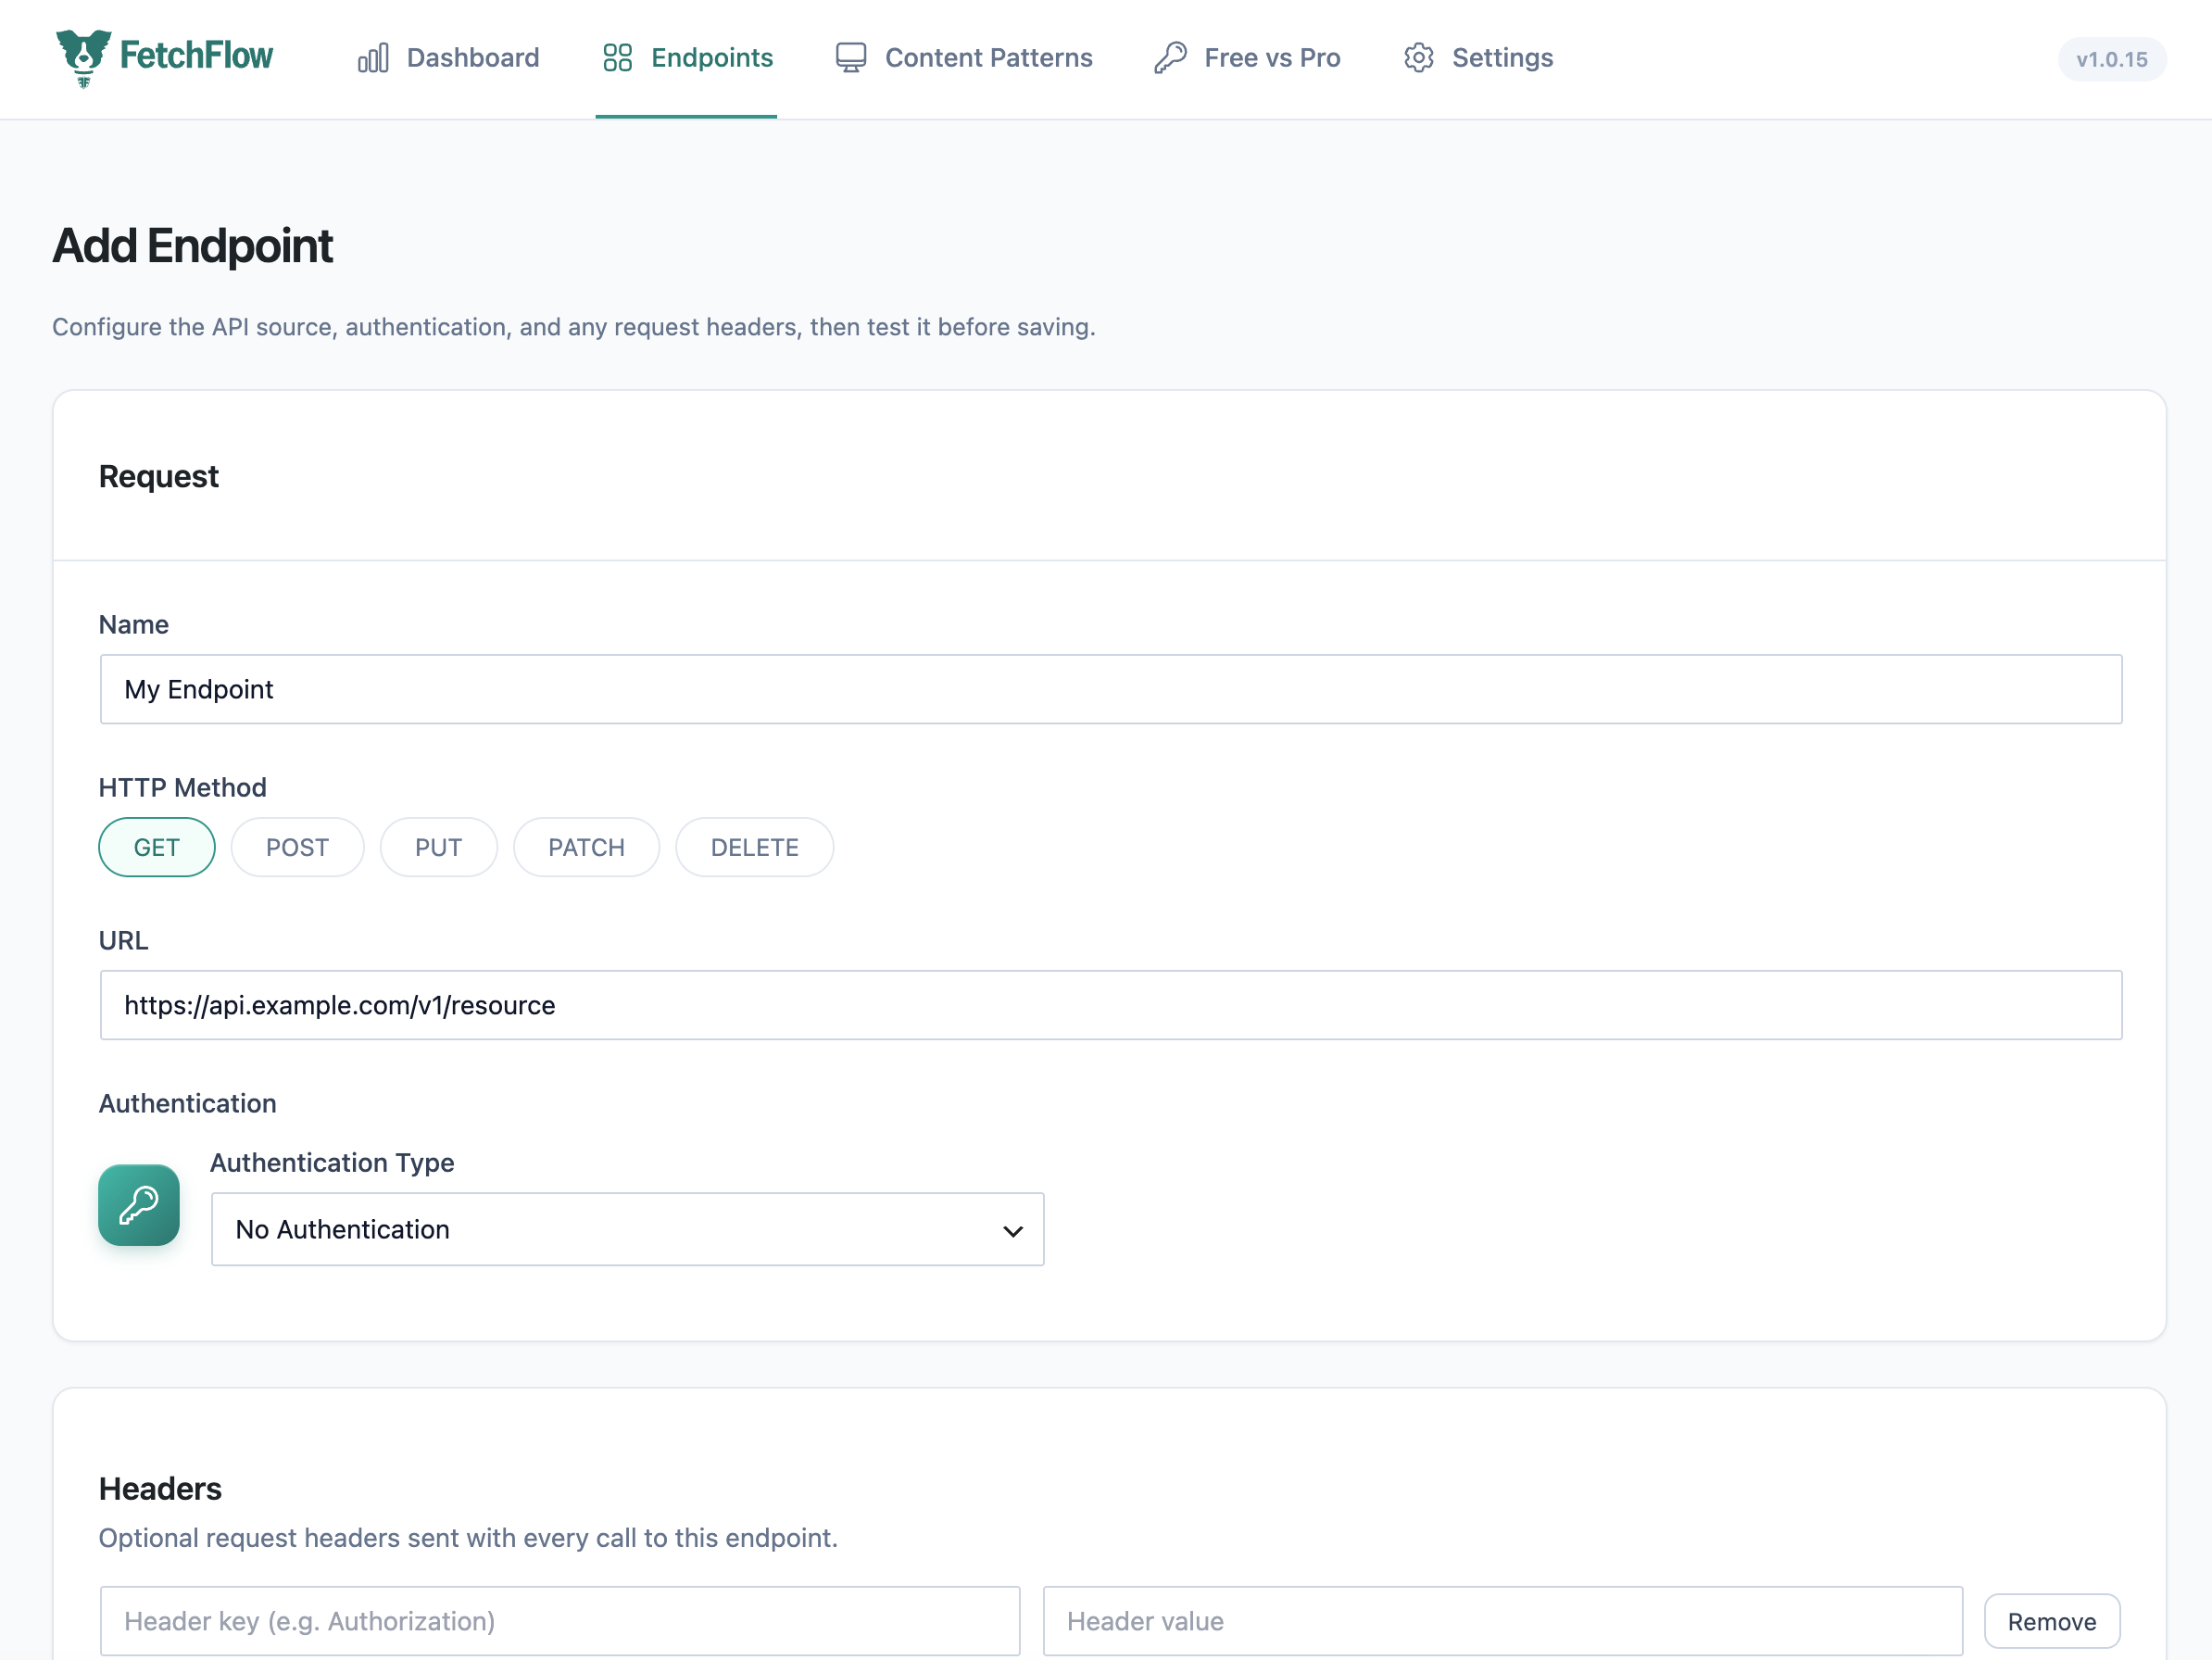This screenshot has height=1660, width=2212.
Task: Select the GET HTTP method
Action: pos(157,847)
